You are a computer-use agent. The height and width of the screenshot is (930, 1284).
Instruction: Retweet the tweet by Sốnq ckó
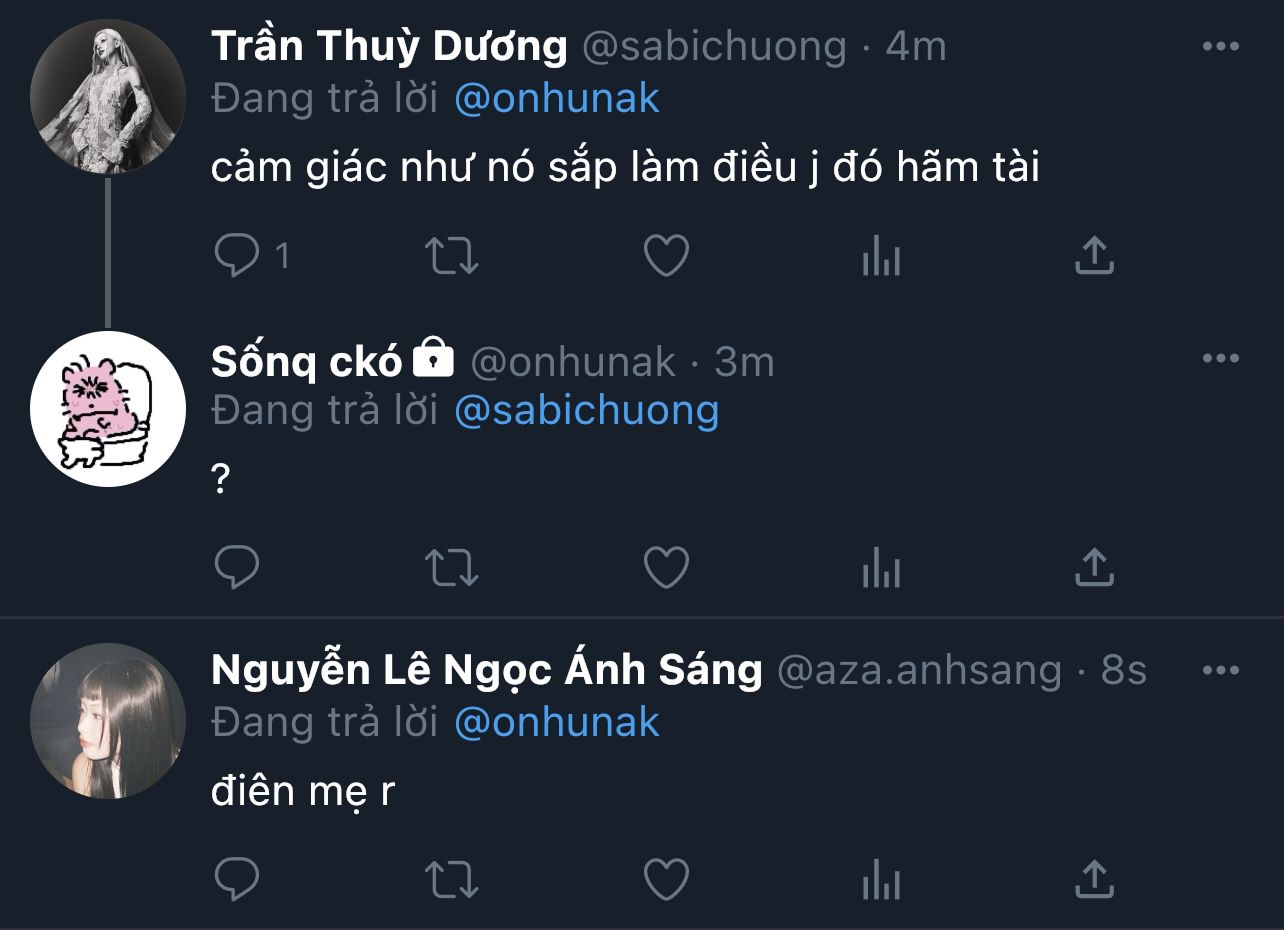pyautogui.click(x=452, y=569)
